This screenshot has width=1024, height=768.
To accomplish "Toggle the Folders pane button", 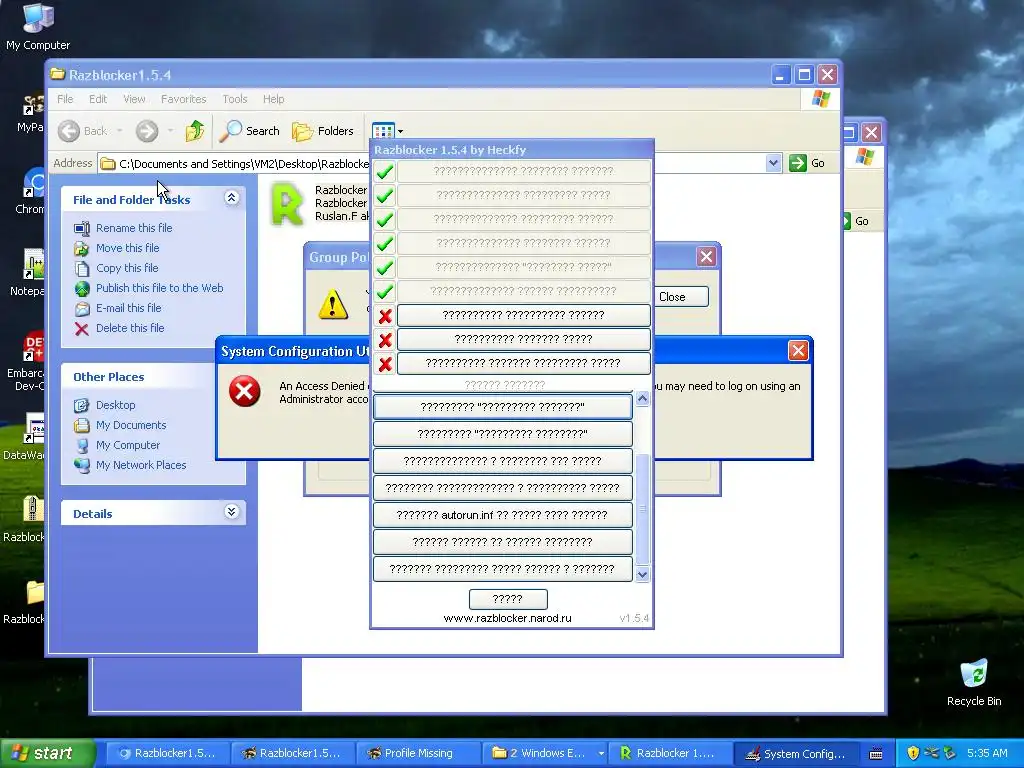I will [323, 131].
